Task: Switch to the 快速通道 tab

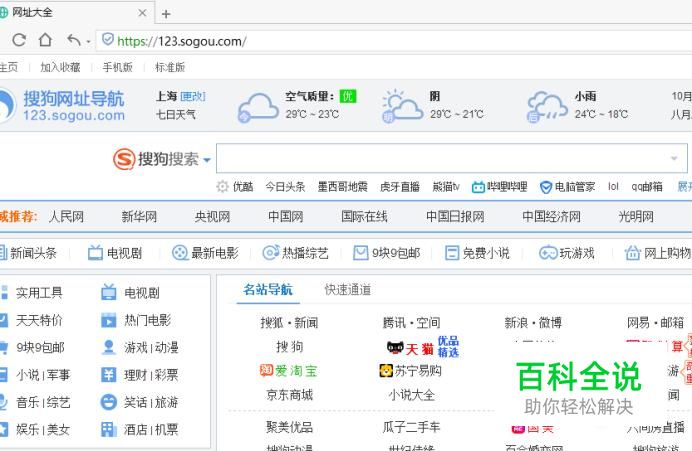Action: 348,290
